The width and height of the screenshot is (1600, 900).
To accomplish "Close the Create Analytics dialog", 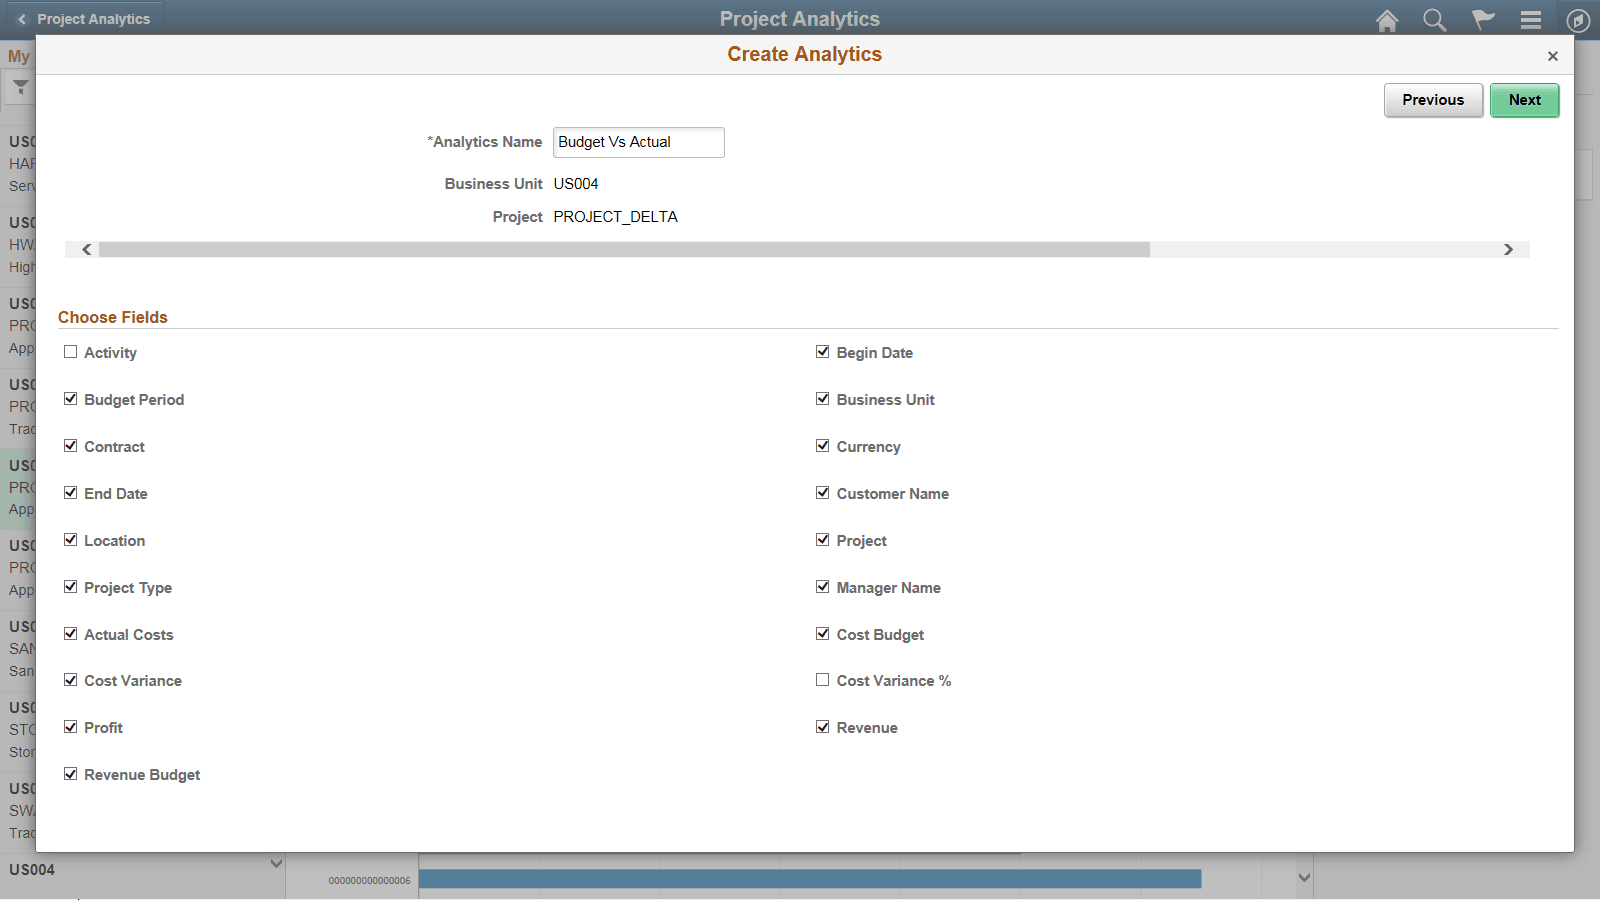I will click(1553, 56).
